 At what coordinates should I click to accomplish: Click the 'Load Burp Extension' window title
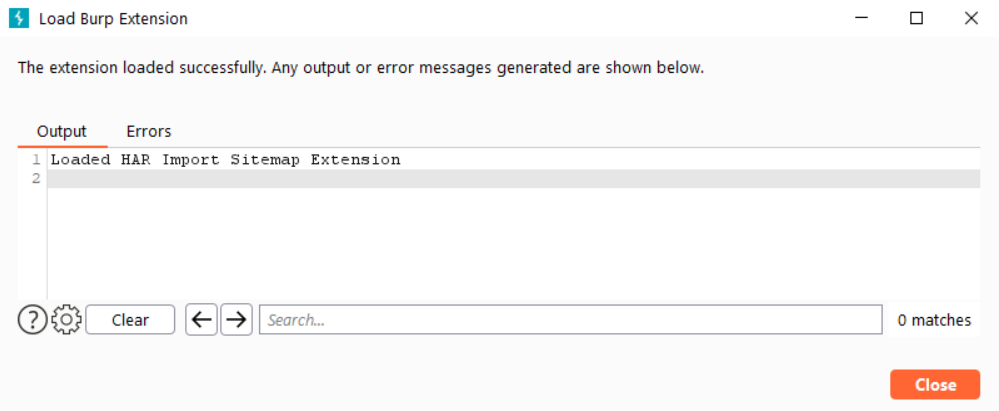113,18
